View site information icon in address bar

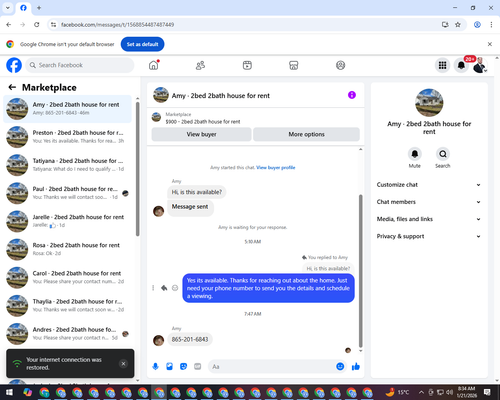(53, 25)
